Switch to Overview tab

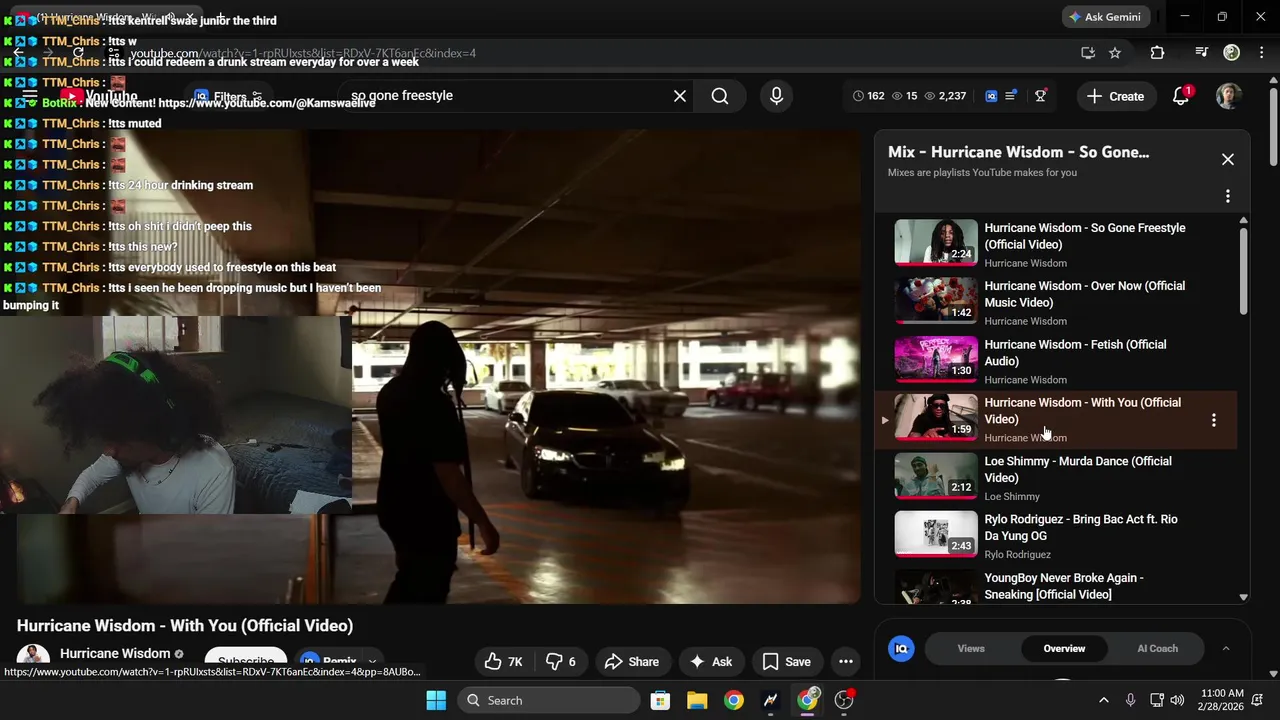point(1064,648)
